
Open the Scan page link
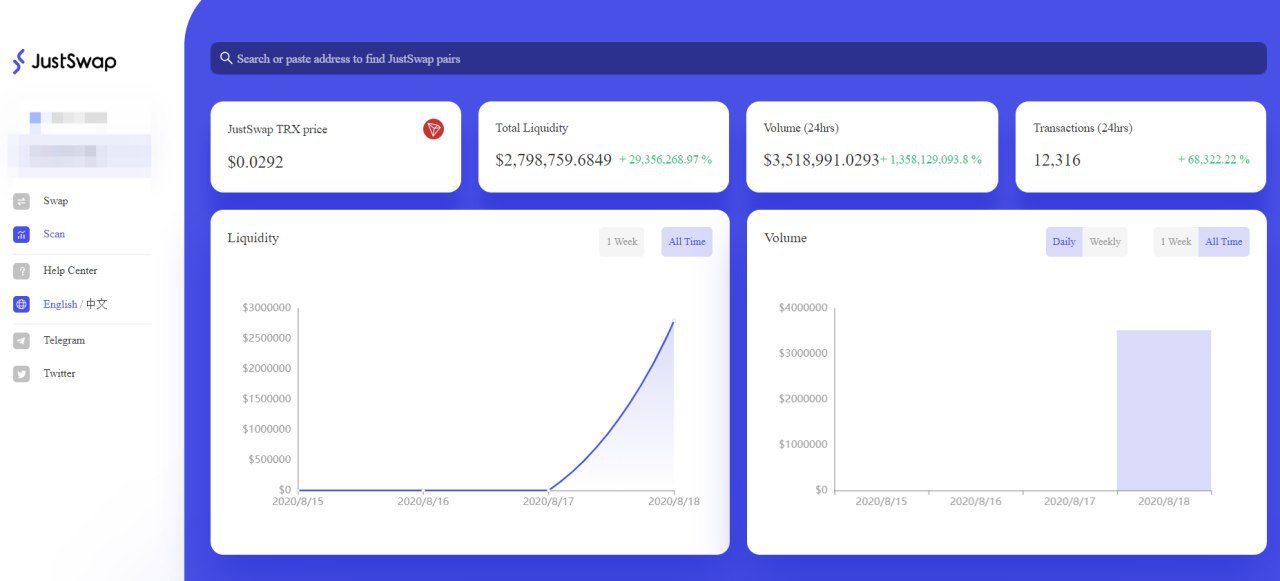[x=54, y=234]
